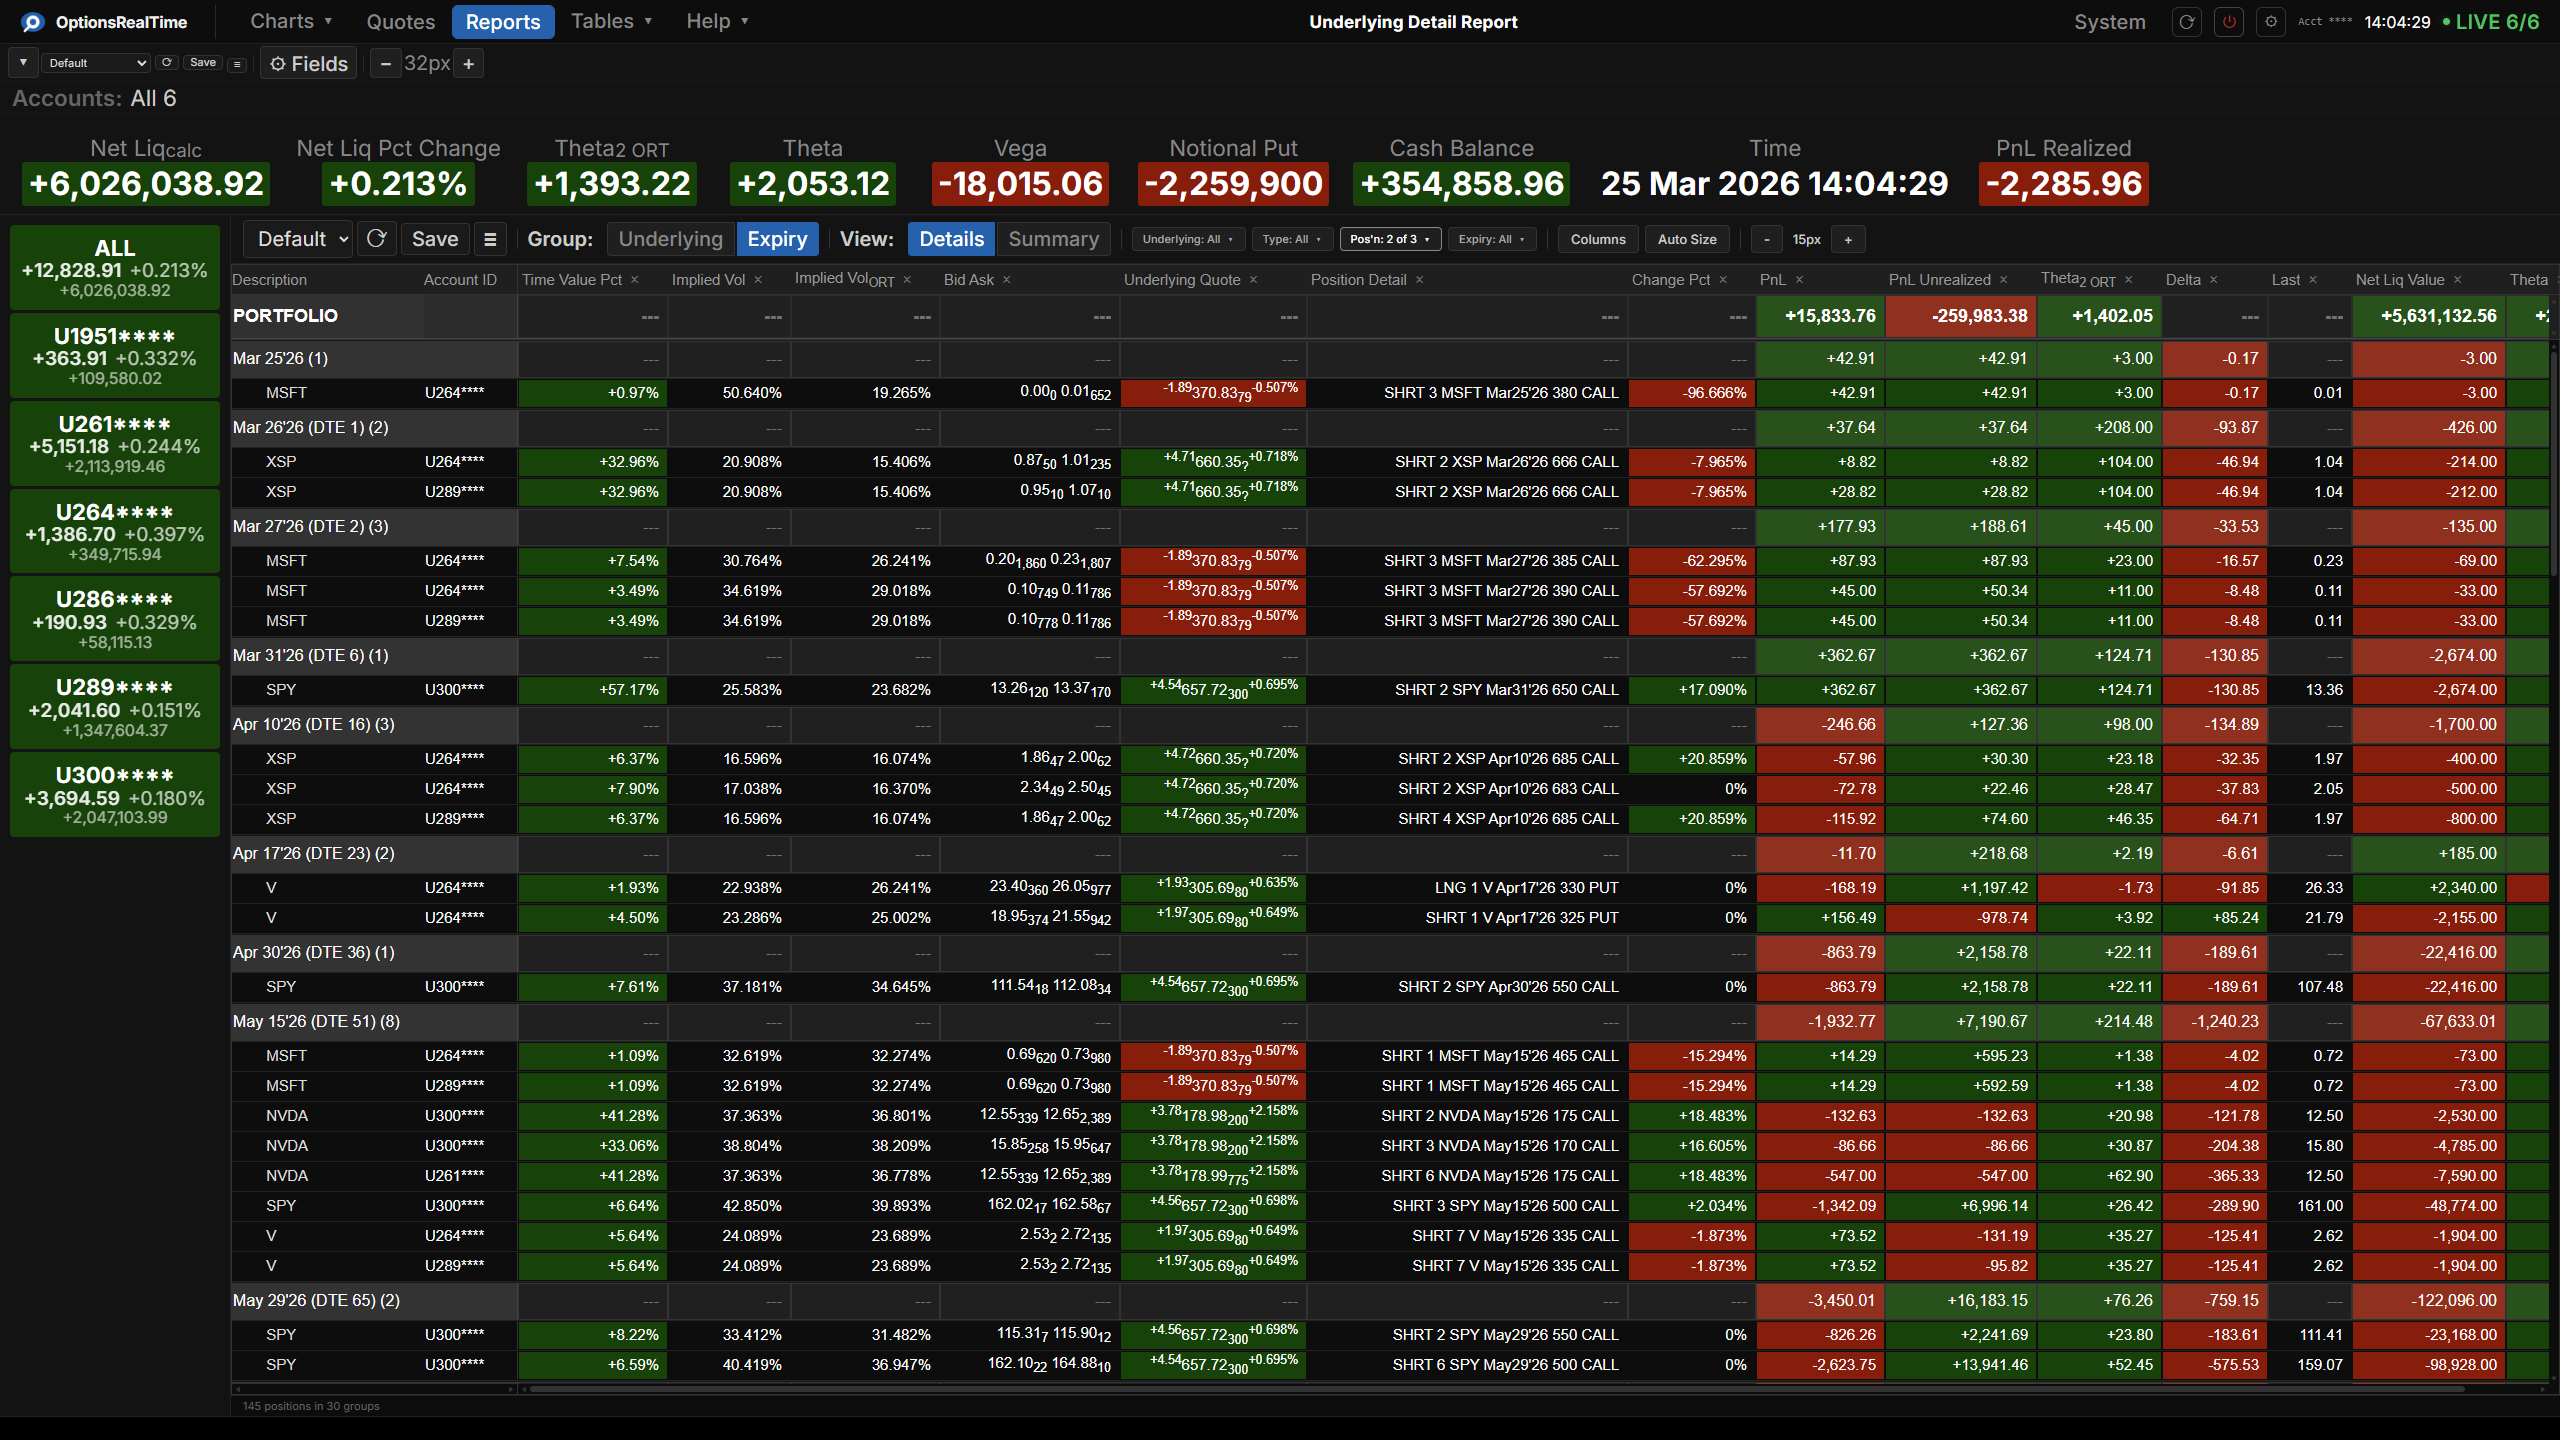Set grouping to Expiry

(x=777, y=239)
